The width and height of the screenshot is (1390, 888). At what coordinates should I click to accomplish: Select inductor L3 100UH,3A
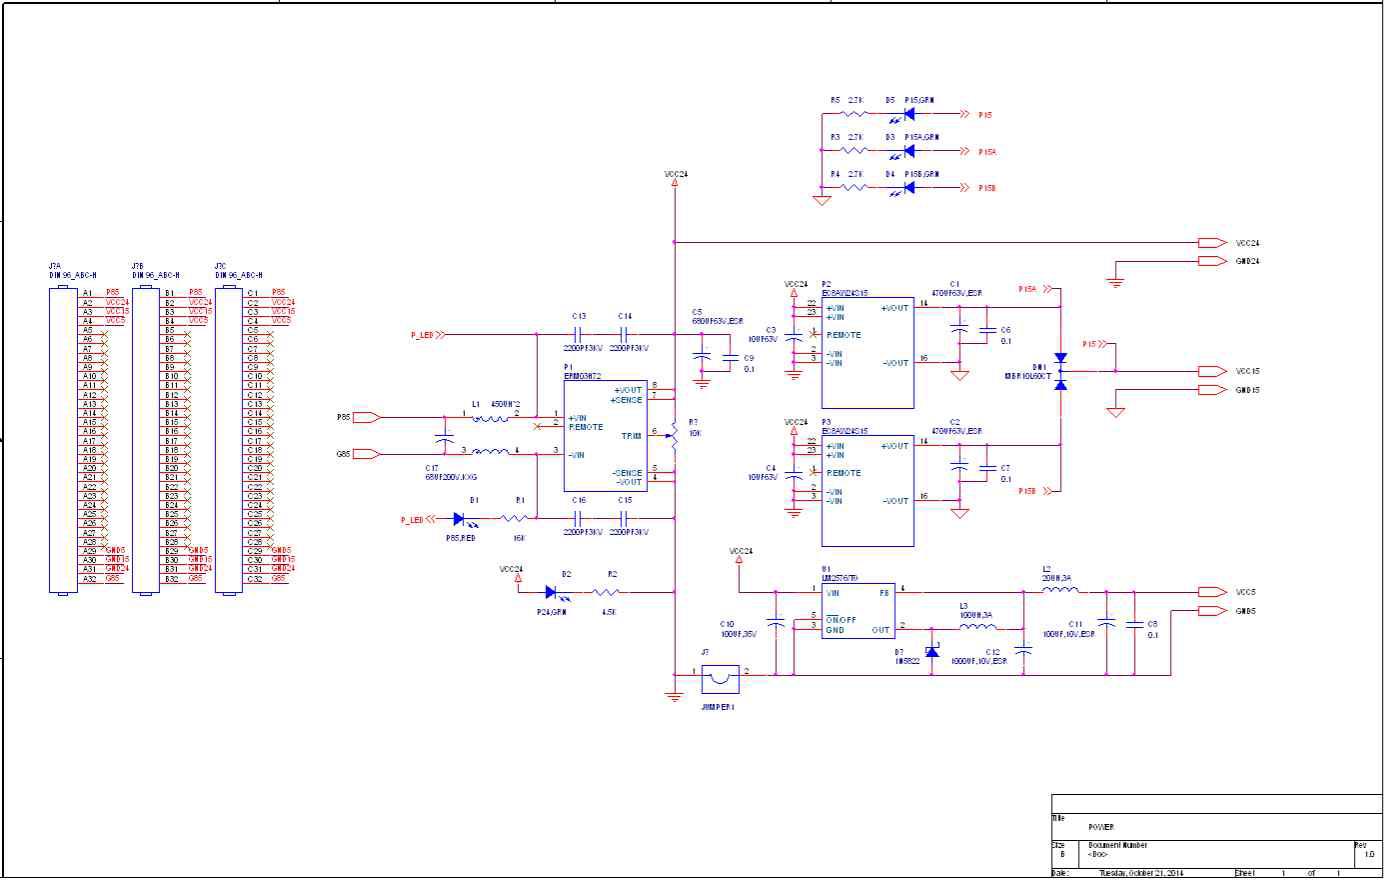point(977,627)
